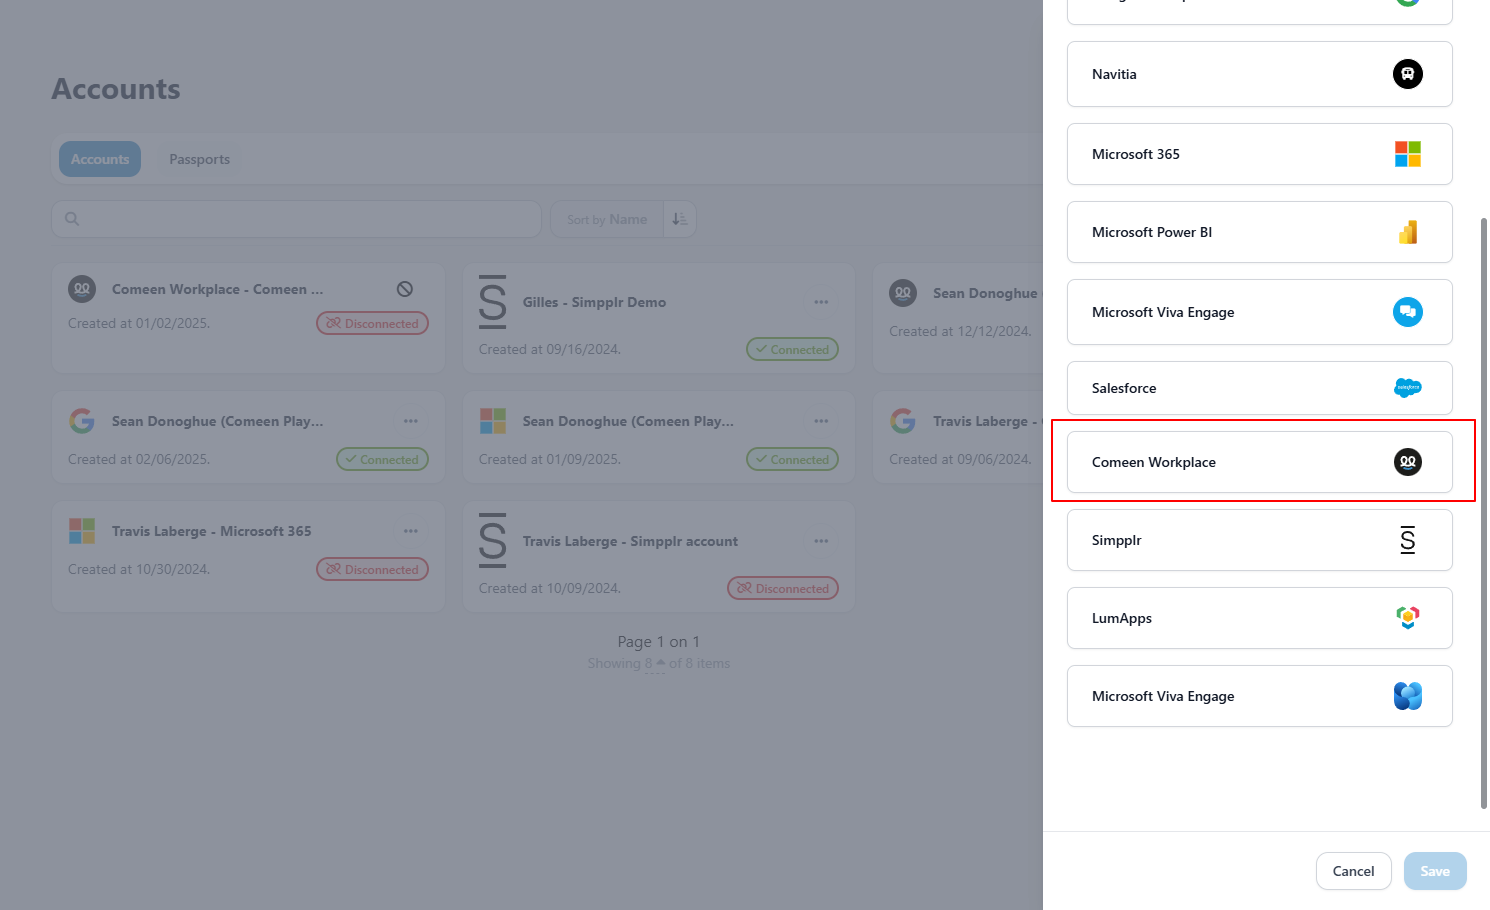The height and width of the screenshot is (910, 1490).
Task: Click the Connected badge on Gilles - Simpplr Demo
Action: coord(792,349)
